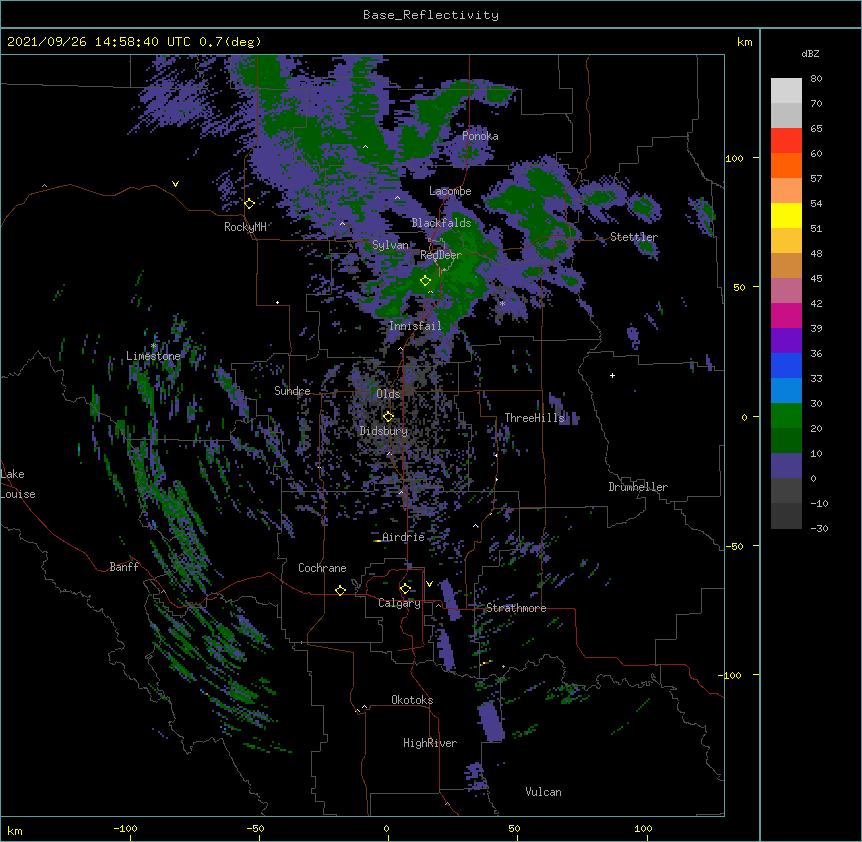Screen dimensions: 862x842
Task: Click the yellow V marker northwest of RockyMH
Action: [175, 184]
